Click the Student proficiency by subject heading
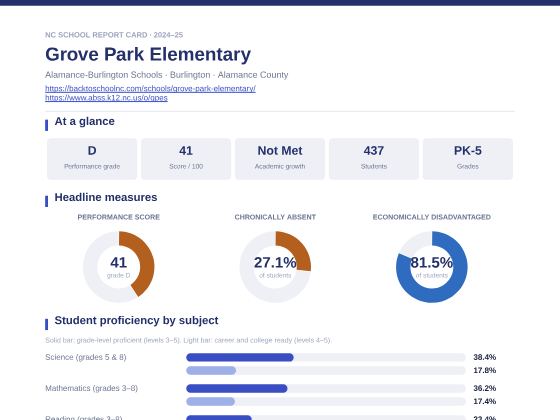This screenshot has height=420, width=560. (x=136, y=320)
